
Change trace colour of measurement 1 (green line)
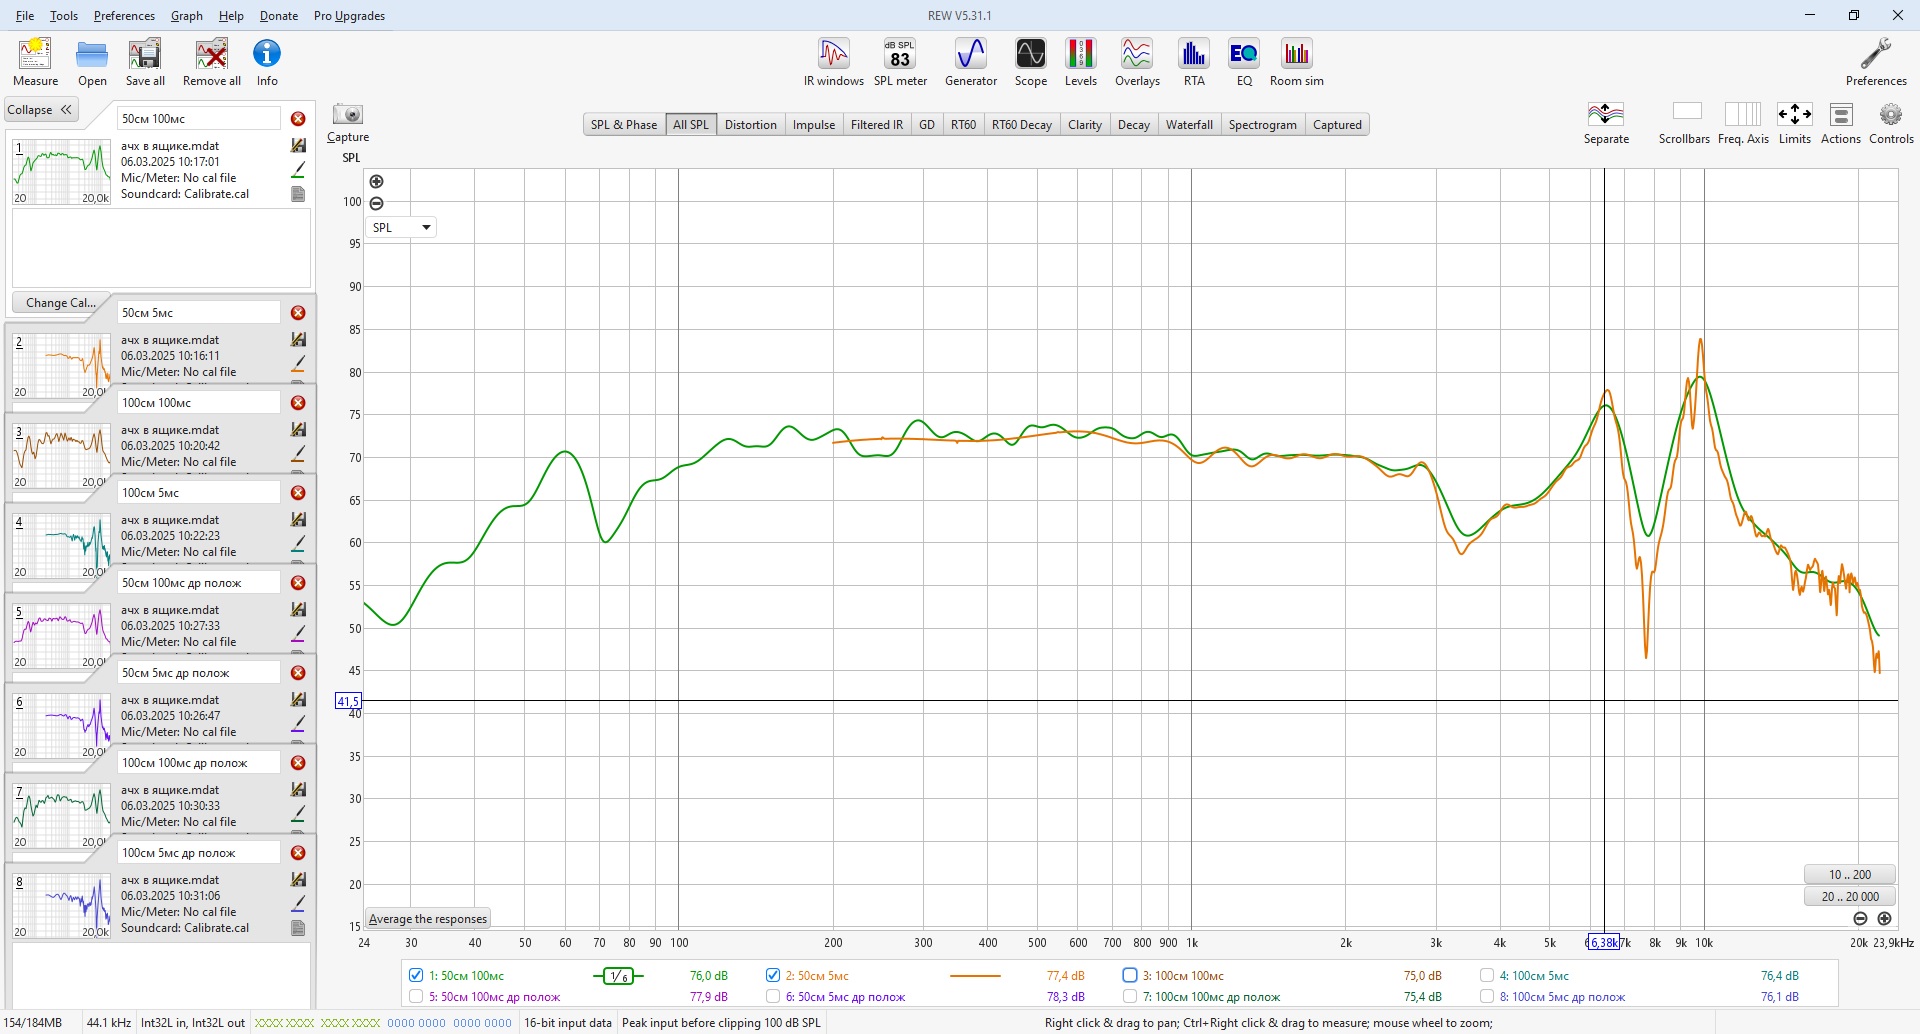[298, 170]
